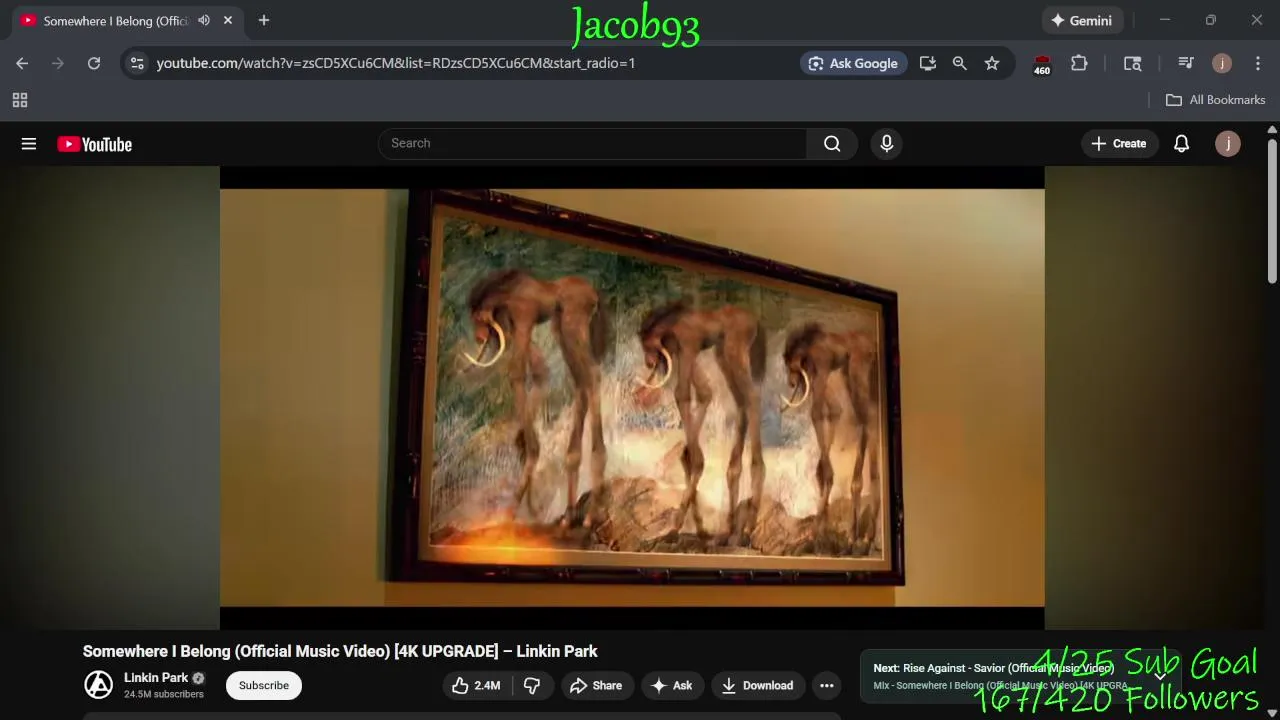This screenshot has width=1280, height=720.
Task: Click 24.5M subscribers text
Action: [164, 694]
